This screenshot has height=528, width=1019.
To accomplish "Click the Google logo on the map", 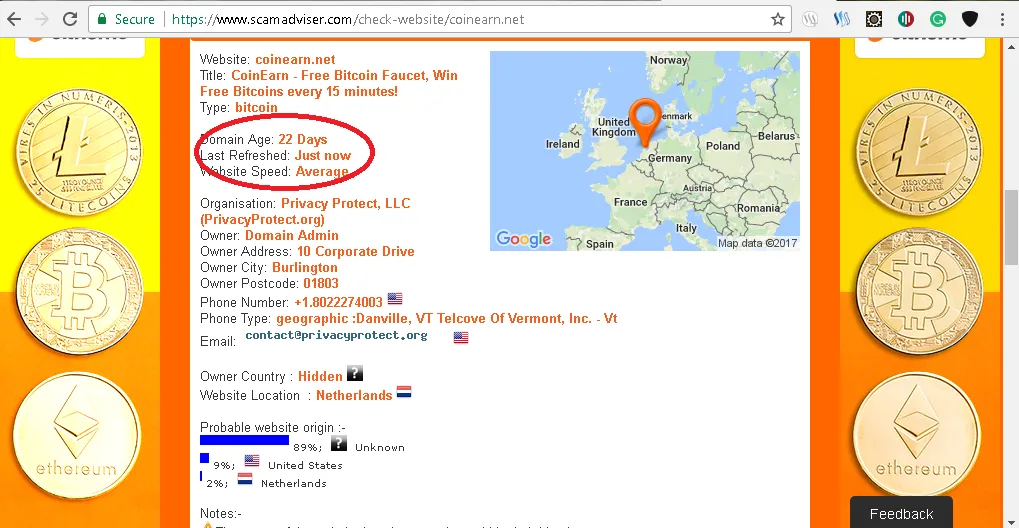I will point(523,239).
